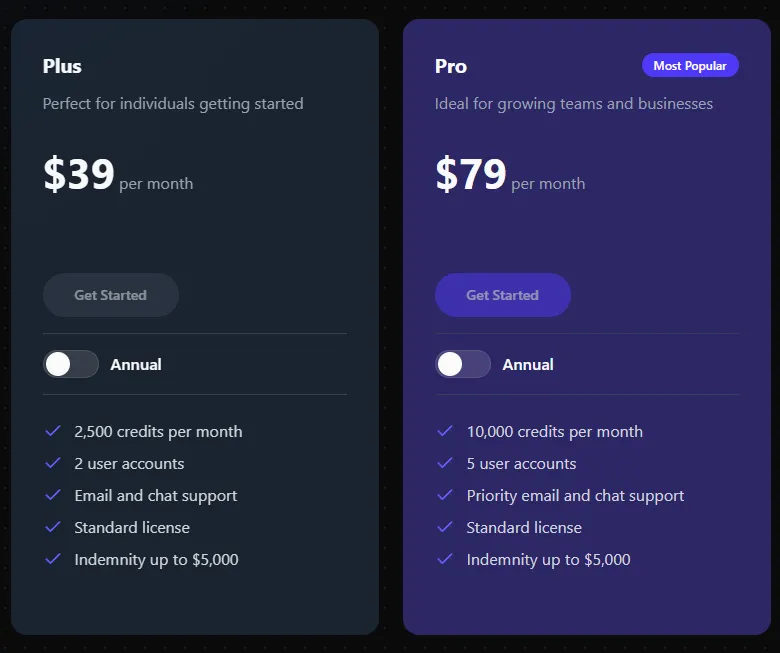Click the $79 price on Pro card
Image resolution: width=780 pixels, height=653 pixels.
click(x=471, y=175)
